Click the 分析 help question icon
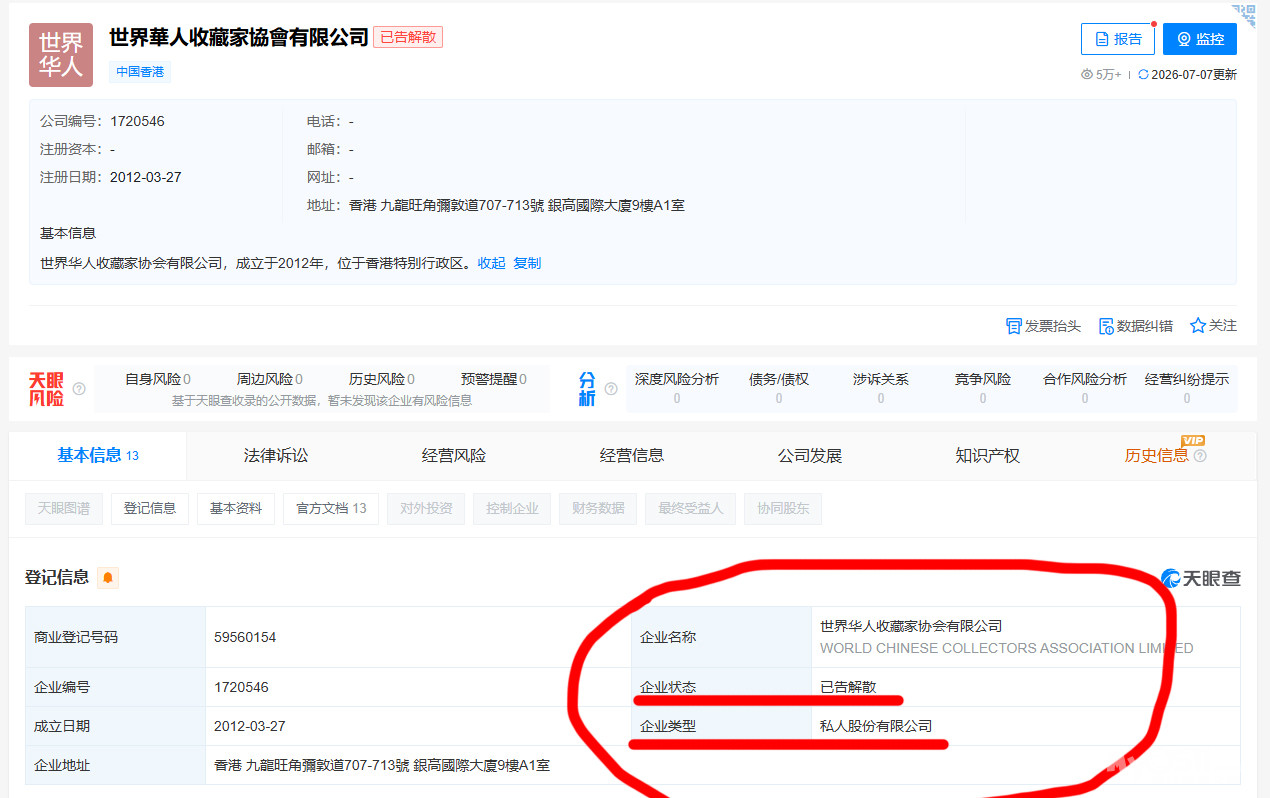The image size is (1270, 798). [611, 389]
